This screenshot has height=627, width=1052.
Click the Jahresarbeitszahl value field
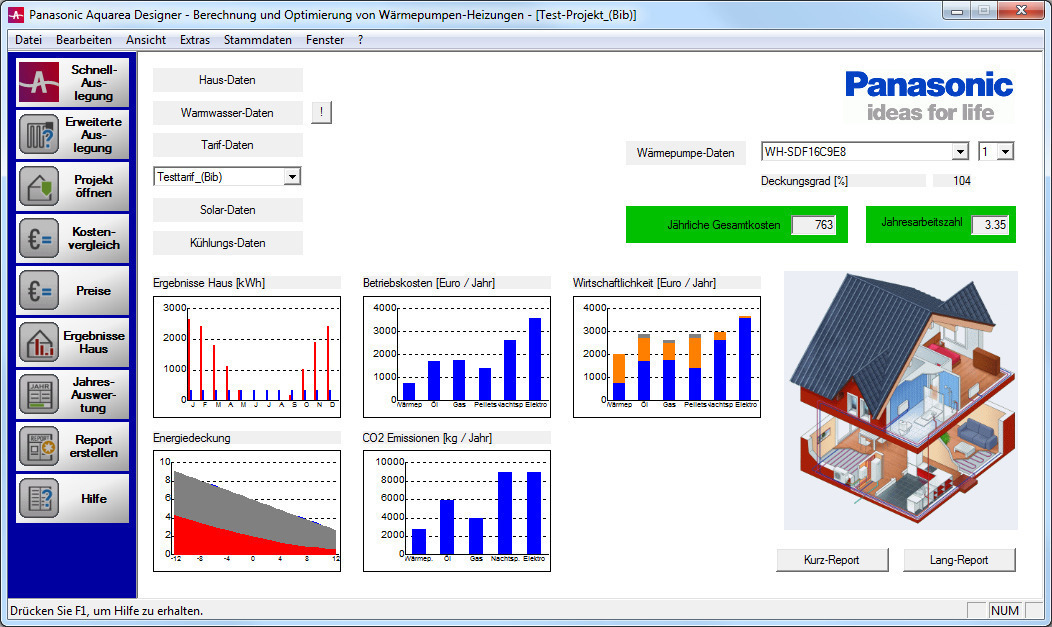point(990,225)
